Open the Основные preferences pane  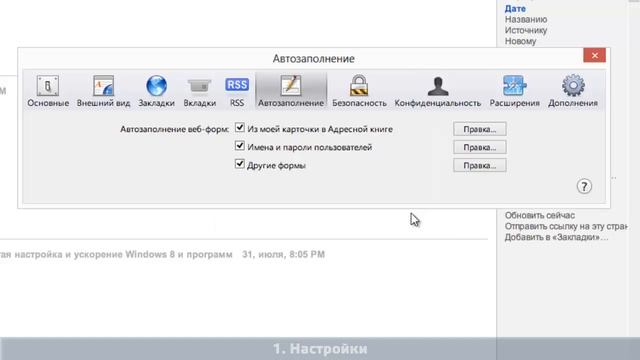coord(48,91)
